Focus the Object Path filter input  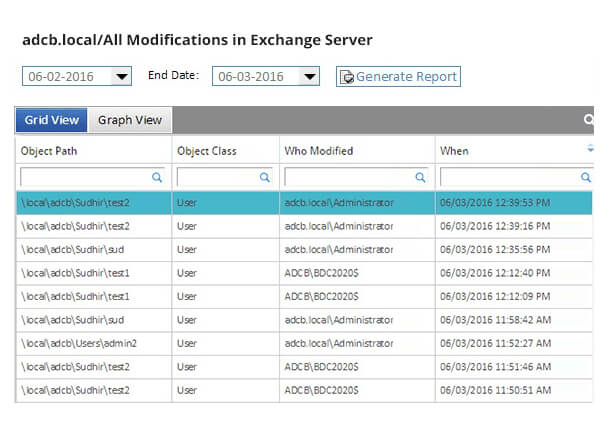[x=93, y=177]
